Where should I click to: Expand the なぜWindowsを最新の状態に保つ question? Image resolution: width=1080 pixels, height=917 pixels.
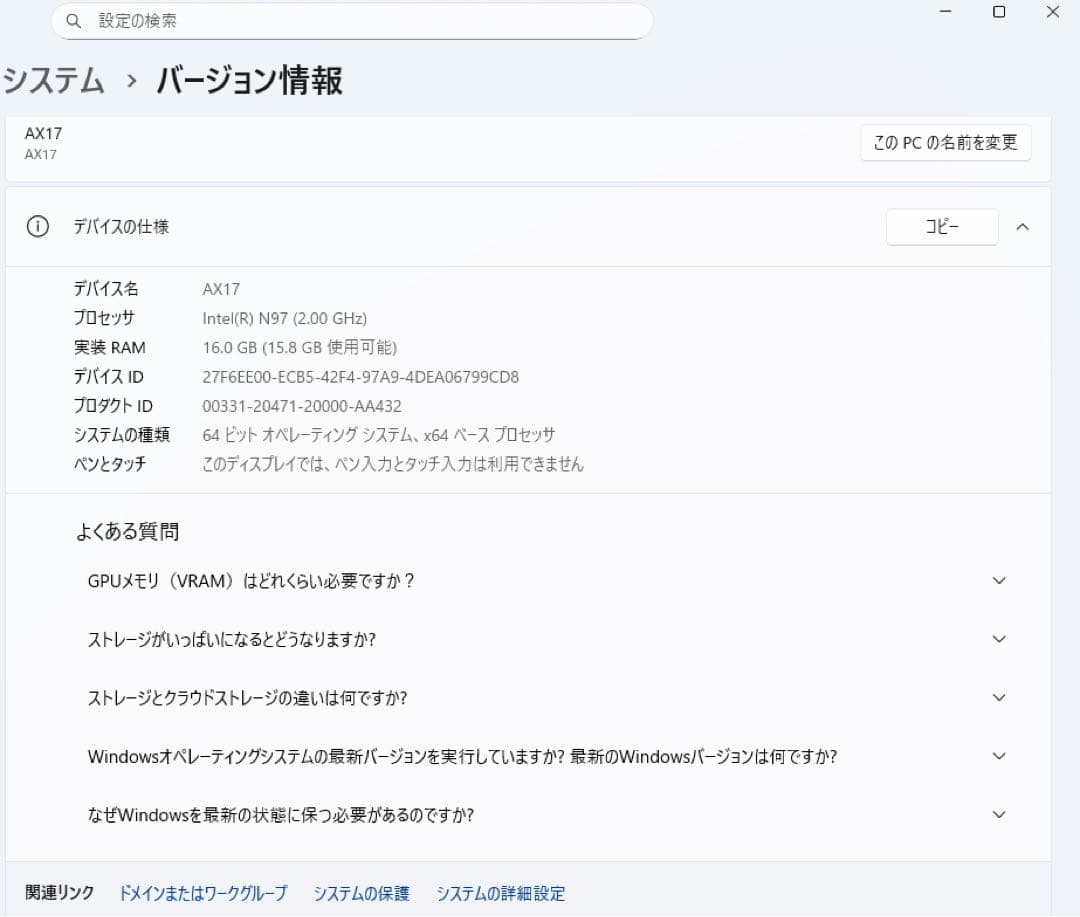(998, 814)
